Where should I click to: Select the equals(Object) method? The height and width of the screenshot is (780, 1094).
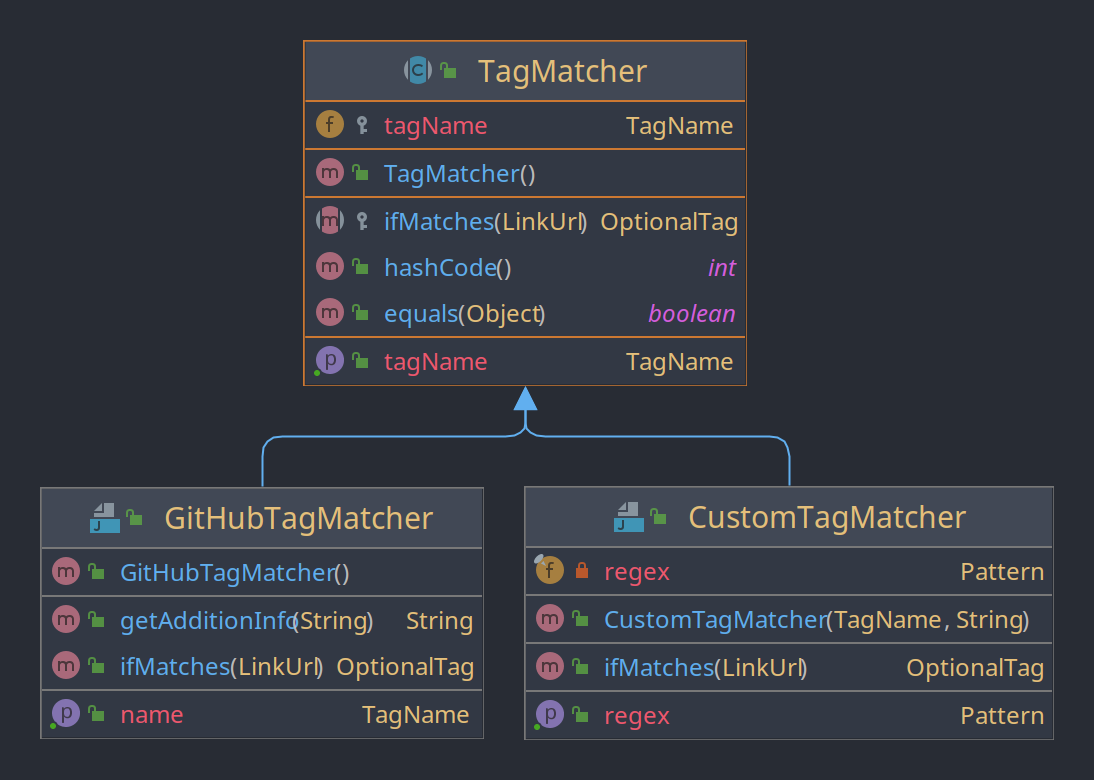(x=465, y=314)
